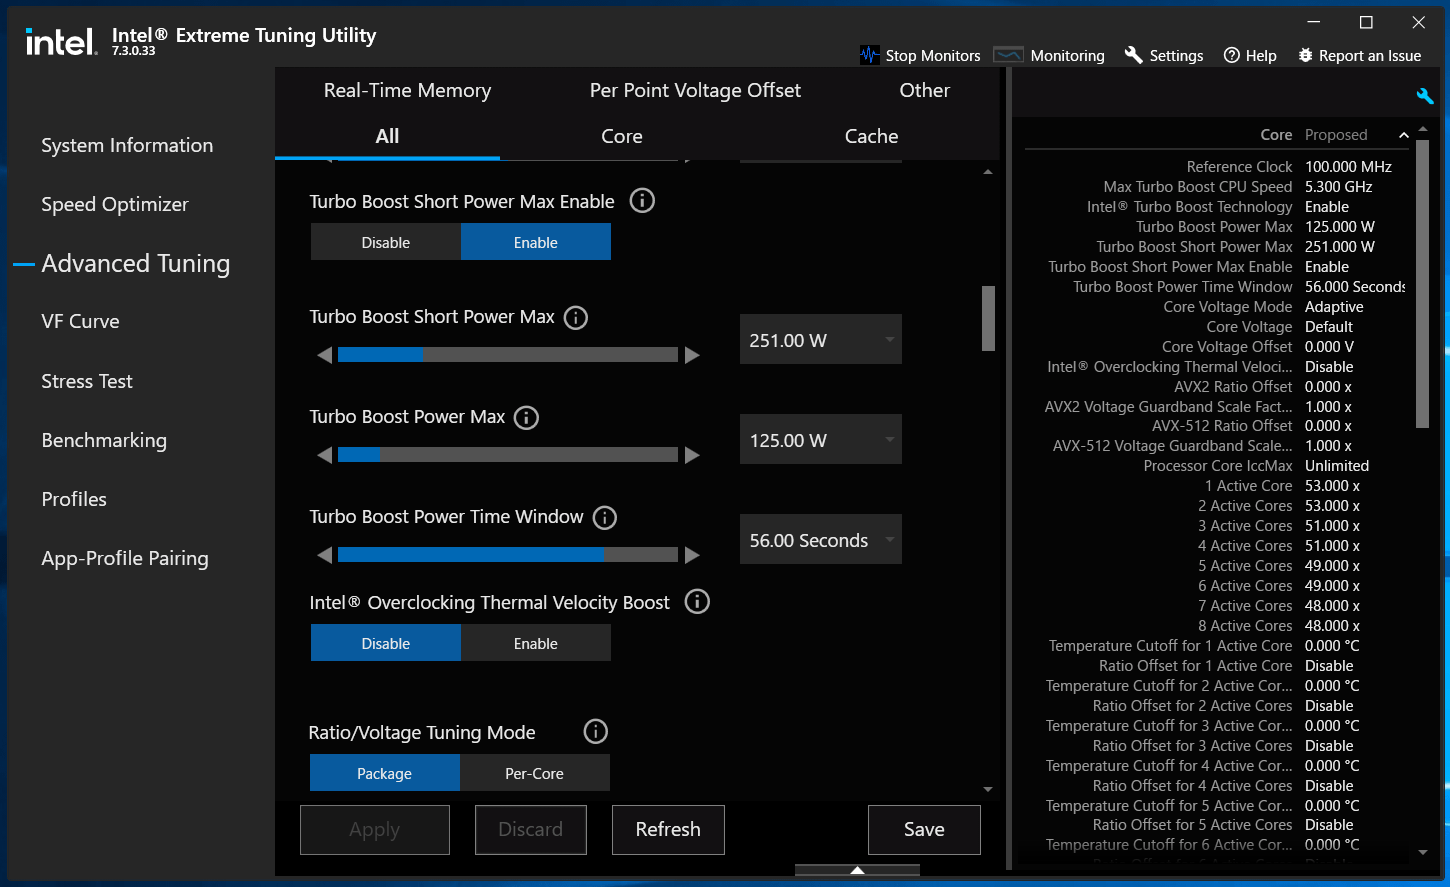Click scroll-down arrow of proposed panel

click(x=1423, y=853)
